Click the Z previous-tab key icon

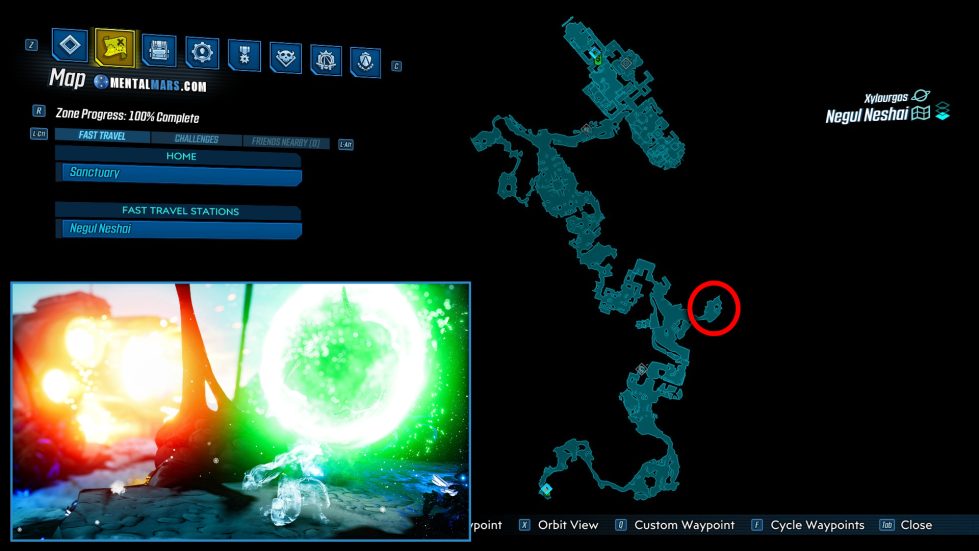tap(31, 44)
